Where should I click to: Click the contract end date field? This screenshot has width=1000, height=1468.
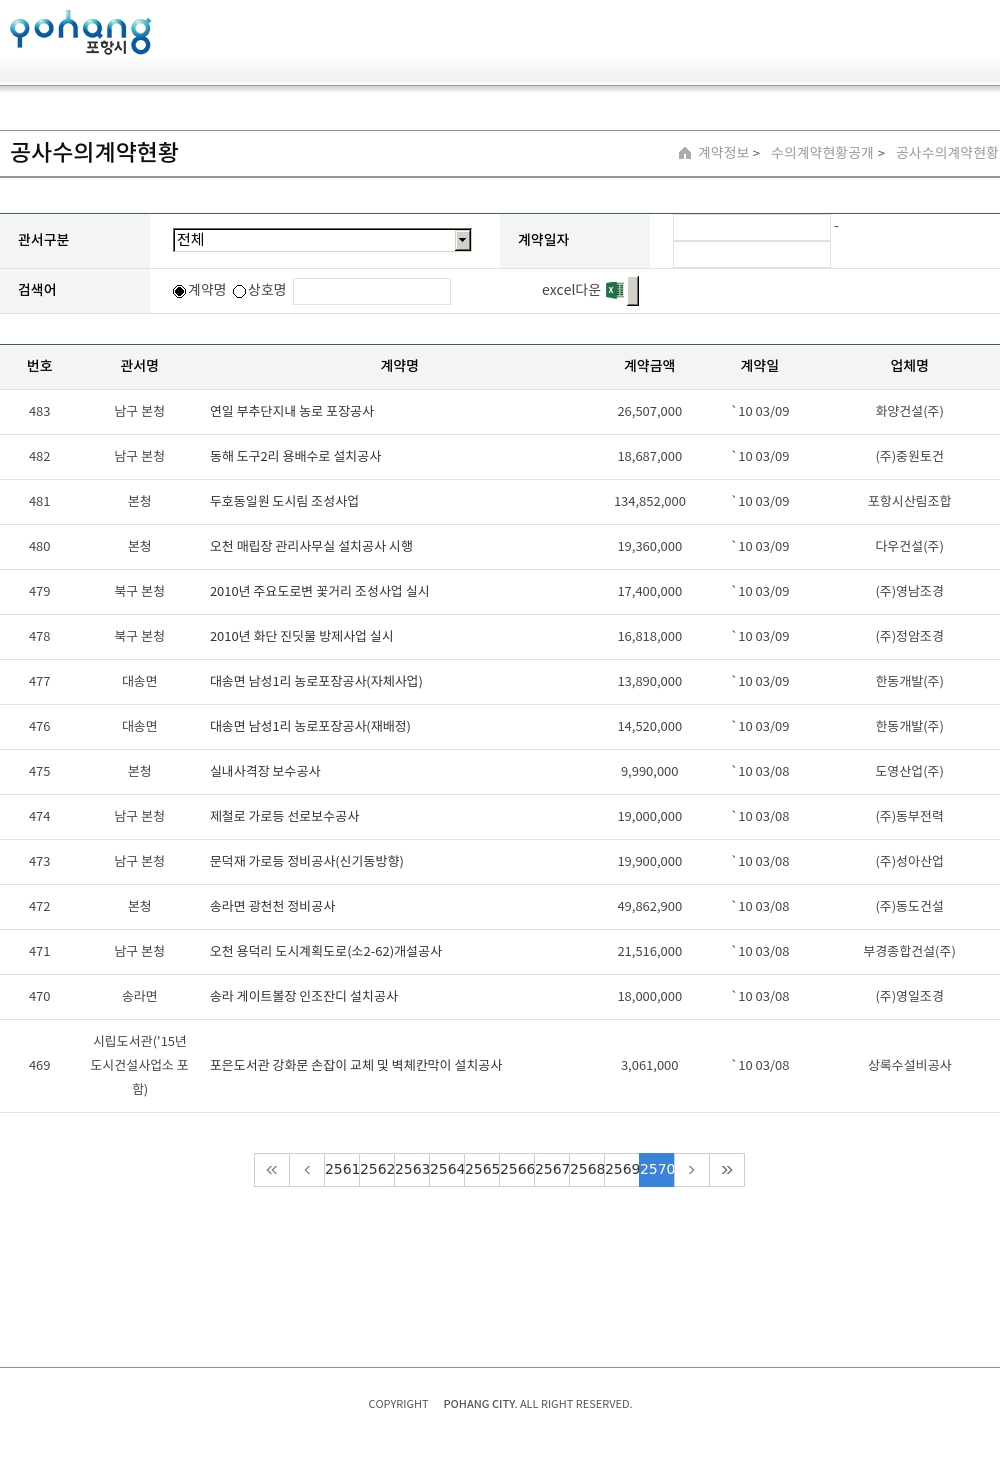(x=752, y=255)
